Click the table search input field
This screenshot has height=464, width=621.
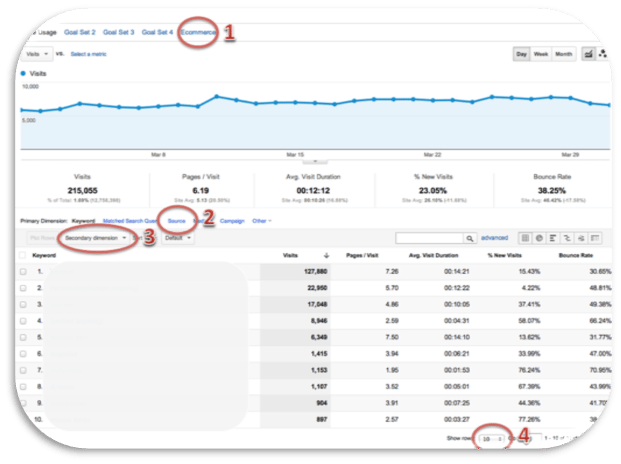[x=430, y=238]
